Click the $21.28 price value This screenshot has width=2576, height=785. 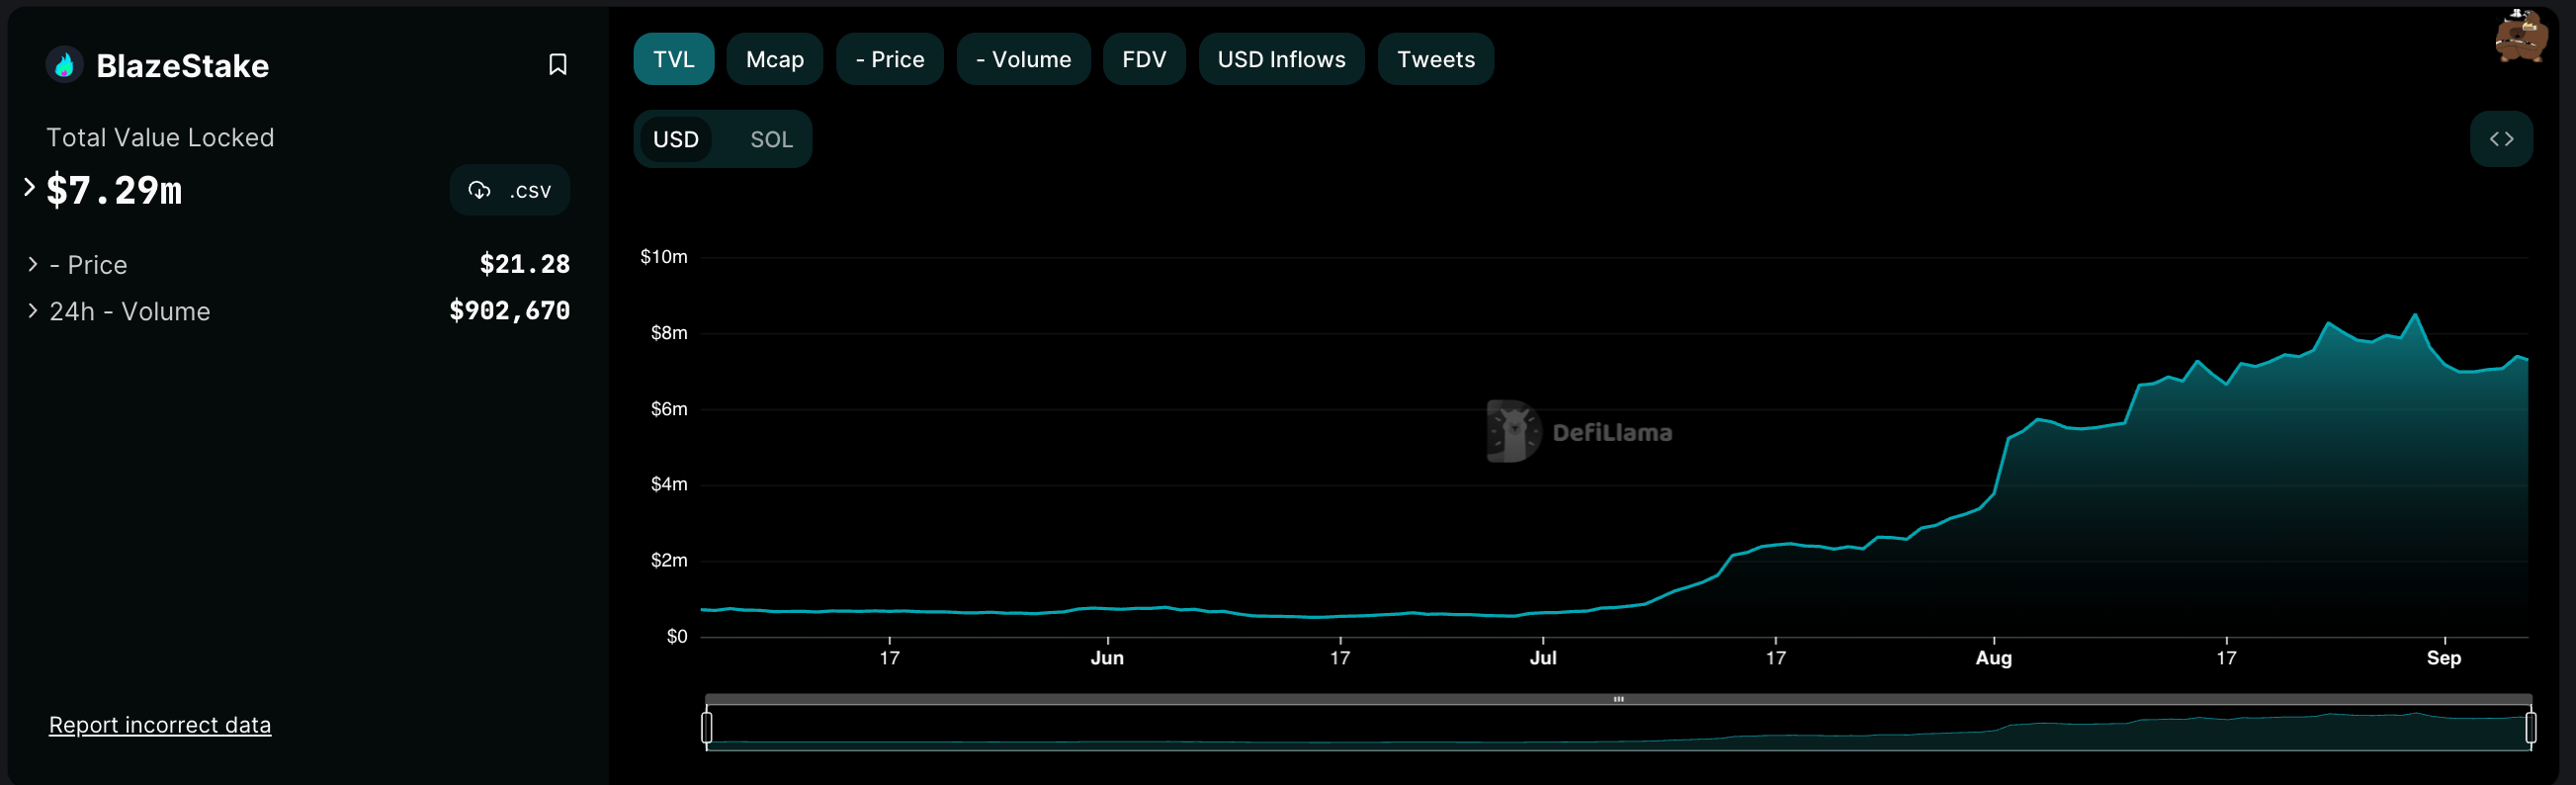[525, 264]
